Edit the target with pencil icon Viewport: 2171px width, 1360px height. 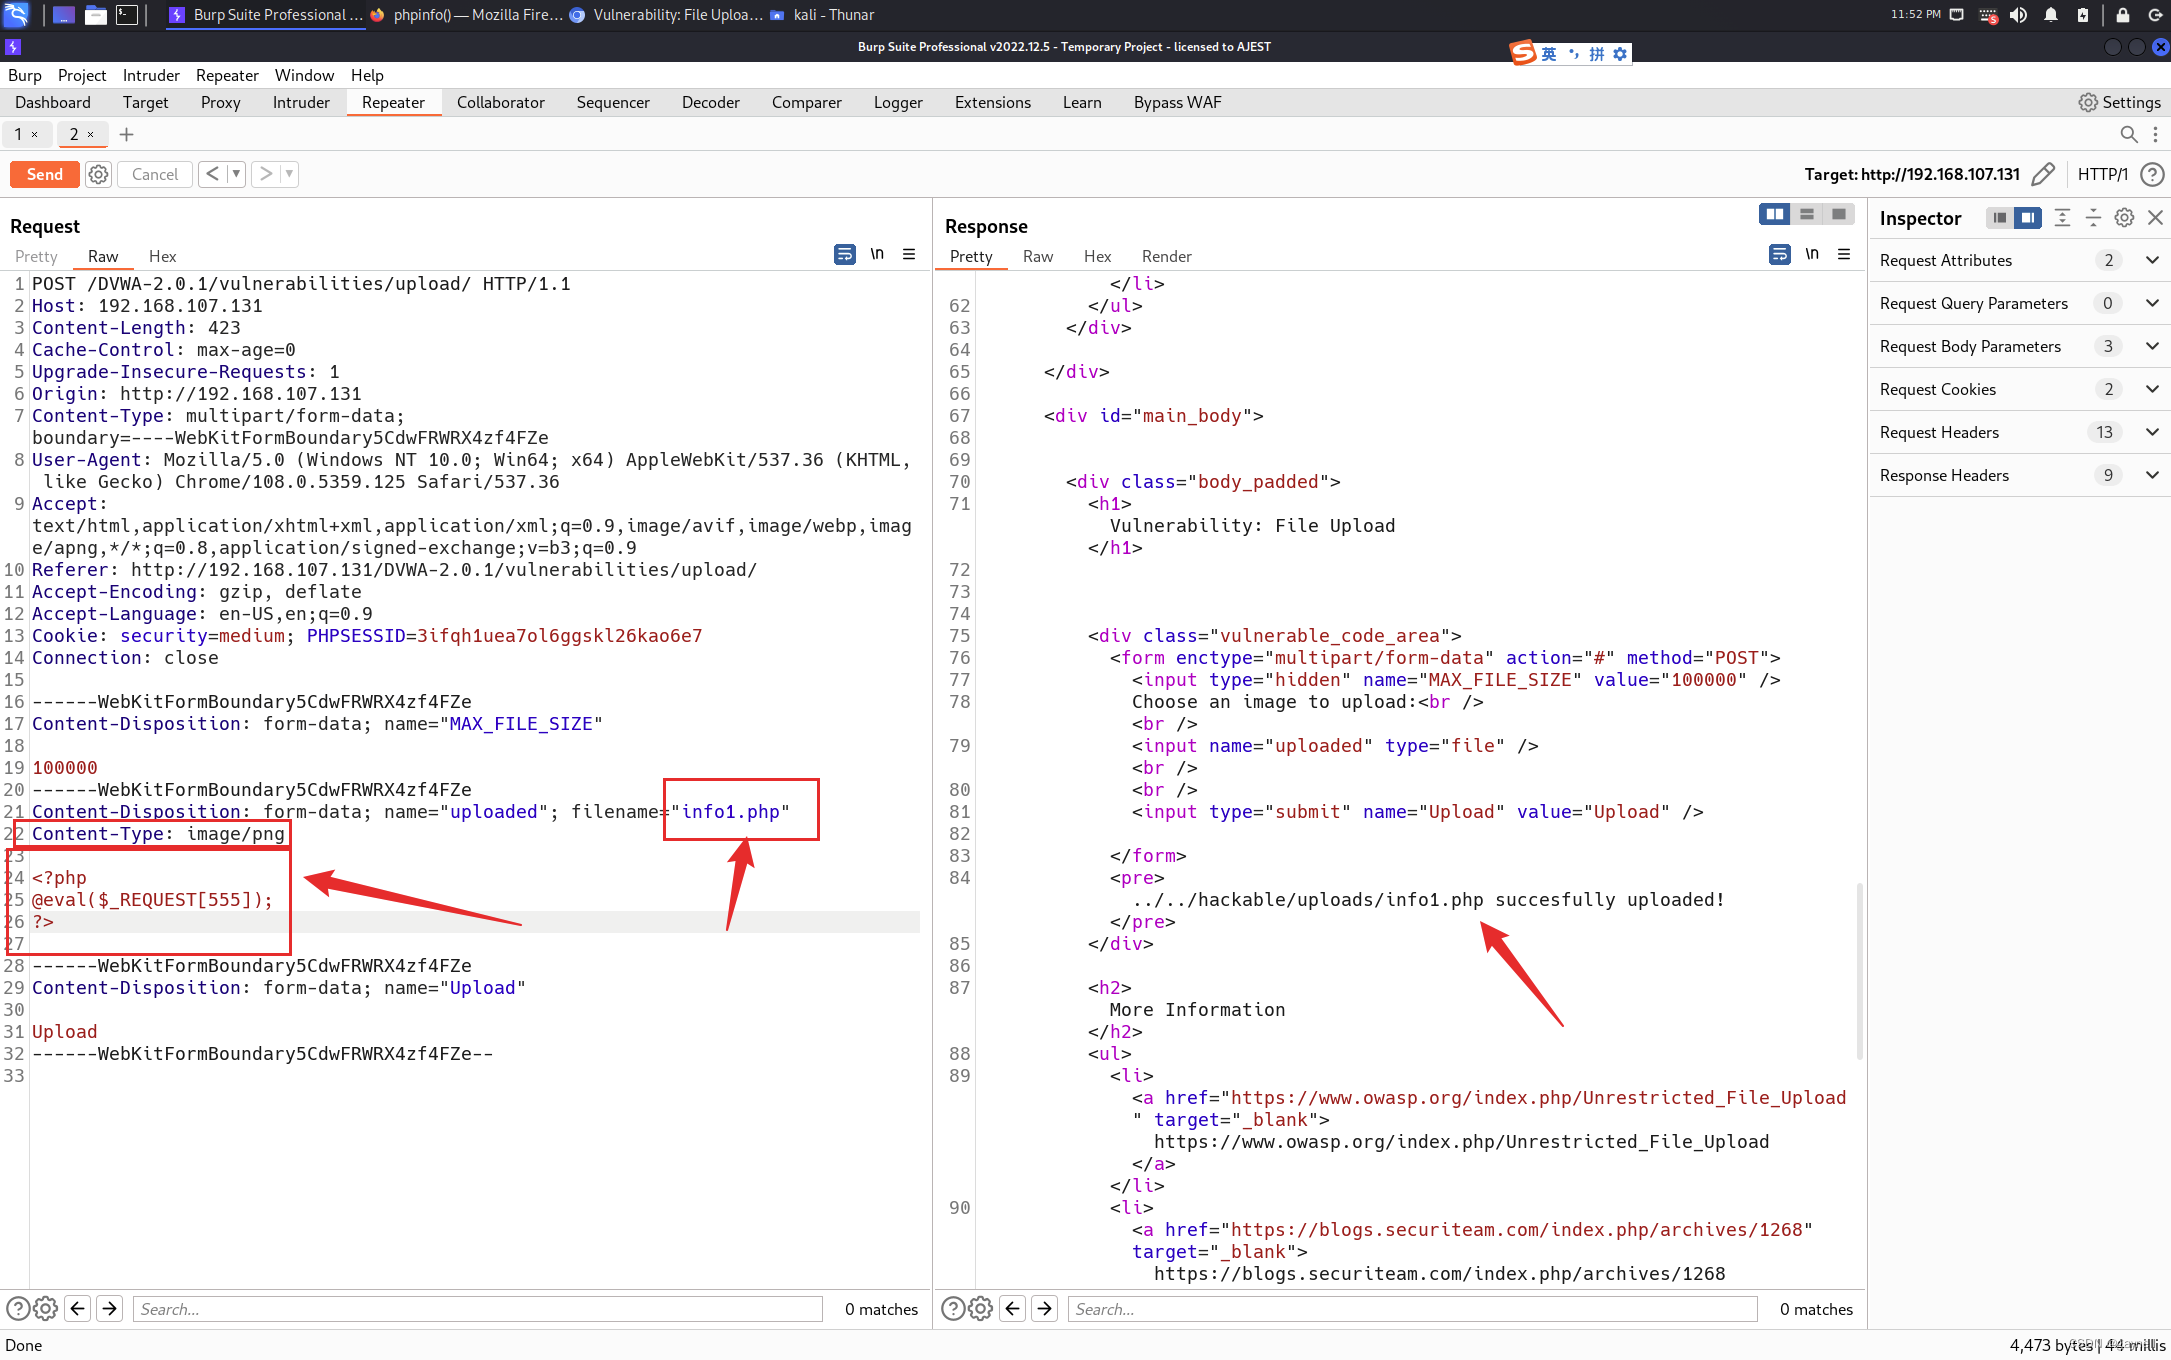[x=2044, y=174]
